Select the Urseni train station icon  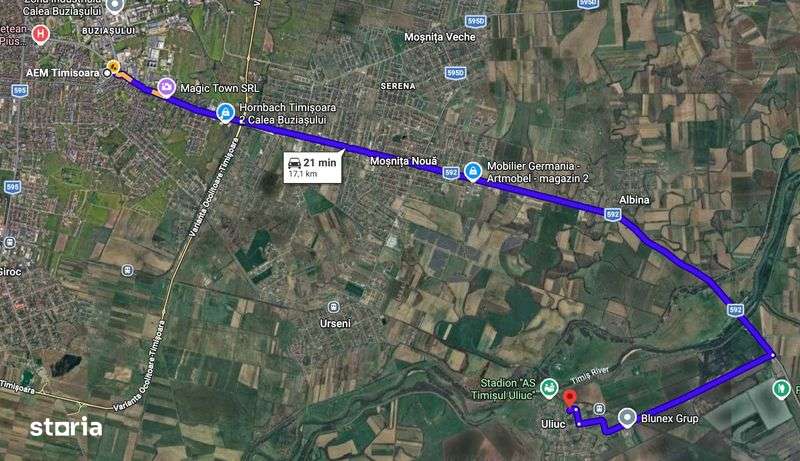pos(334,307)
